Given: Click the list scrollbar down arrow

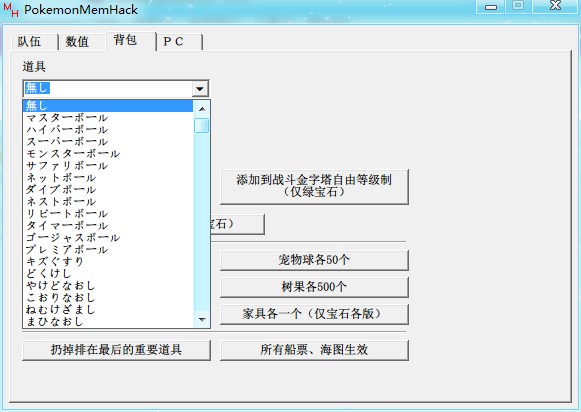Looking at the screenshot, I should tap(202, 319).
